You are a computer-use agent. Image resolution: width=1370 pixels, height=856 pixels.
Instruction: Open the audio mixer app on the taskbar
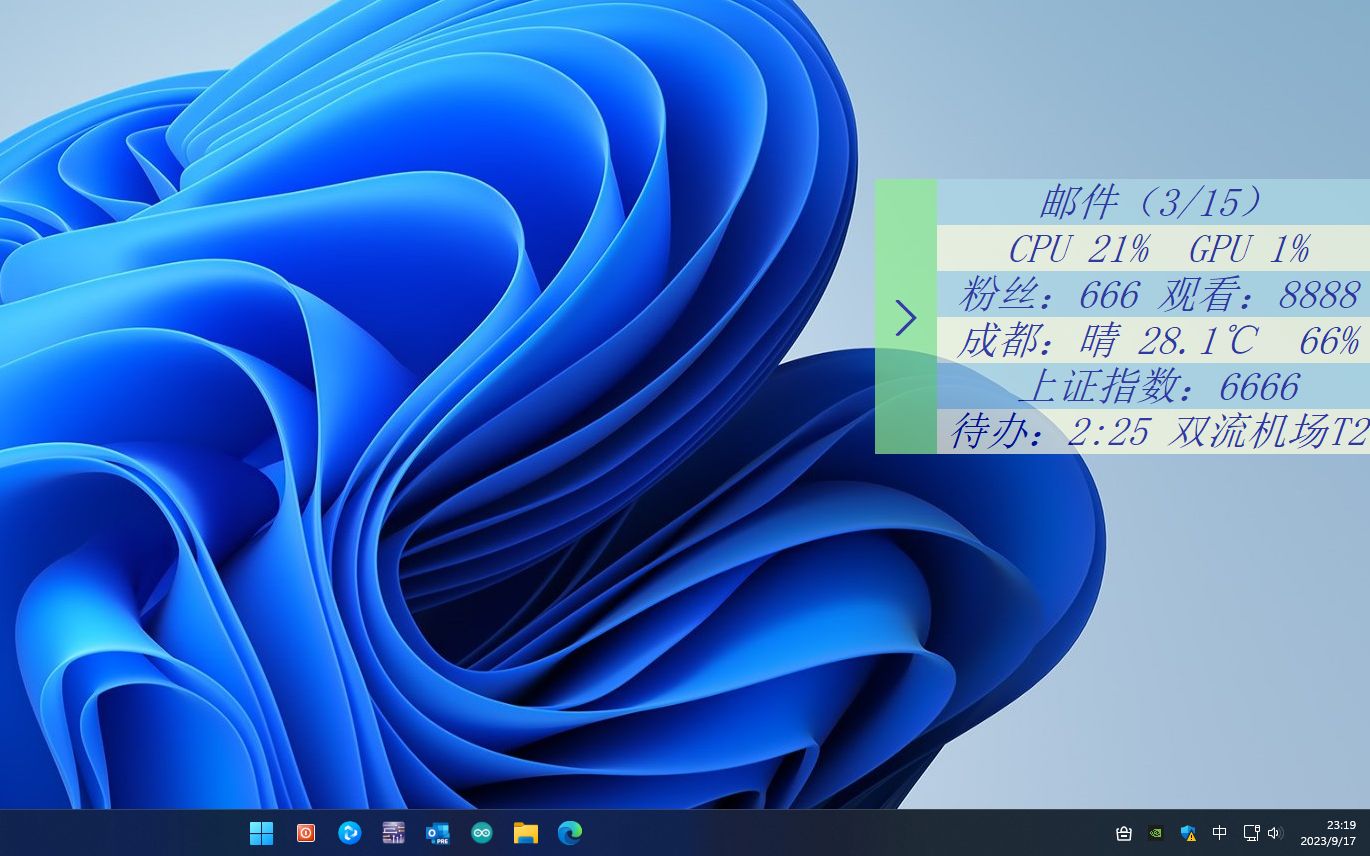393,832
